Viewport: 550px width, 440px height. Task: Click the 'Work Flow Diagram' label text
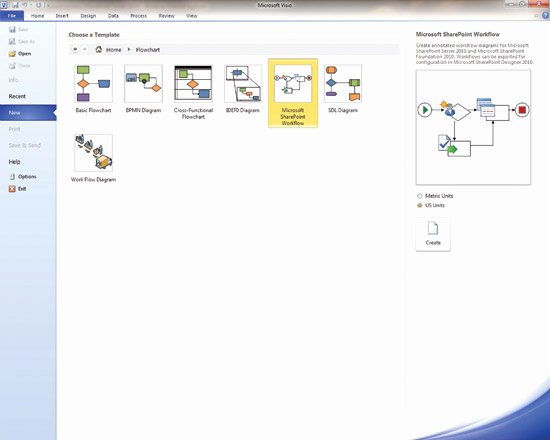pos(93,180)
